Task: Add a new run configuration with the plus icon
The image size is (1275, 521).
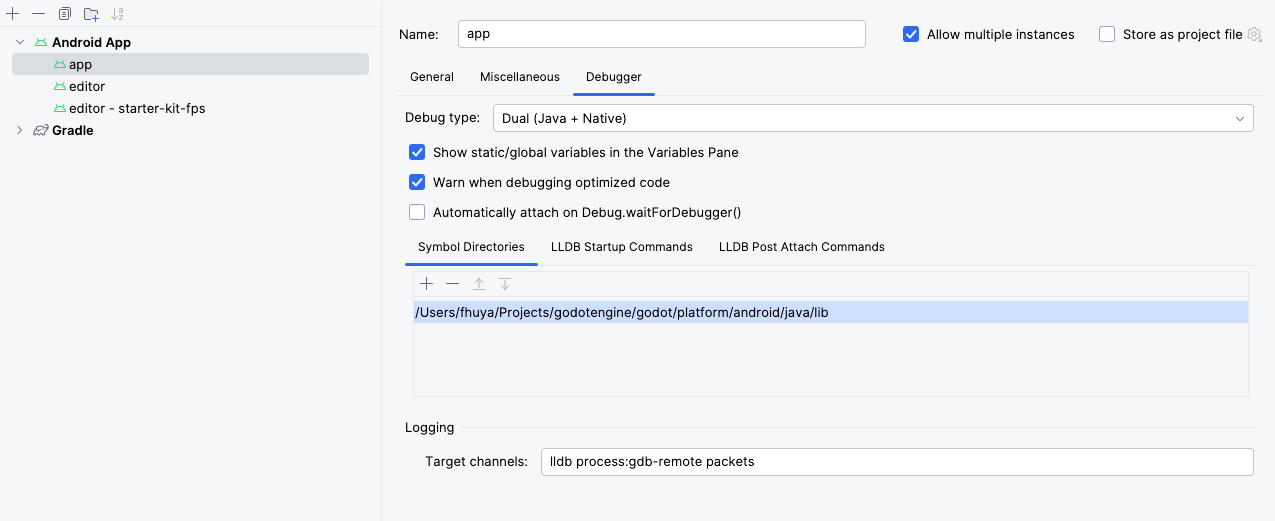Action: [x=13, y=14]
